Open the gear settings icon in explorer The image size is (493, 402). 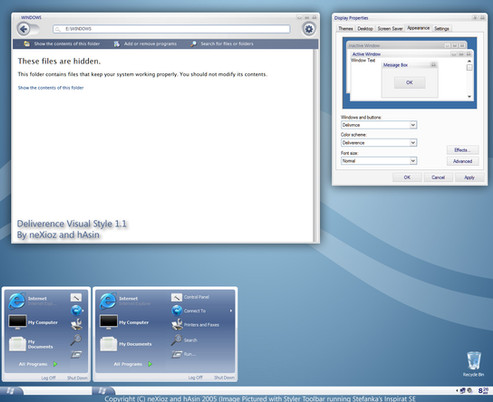[309, 29]
